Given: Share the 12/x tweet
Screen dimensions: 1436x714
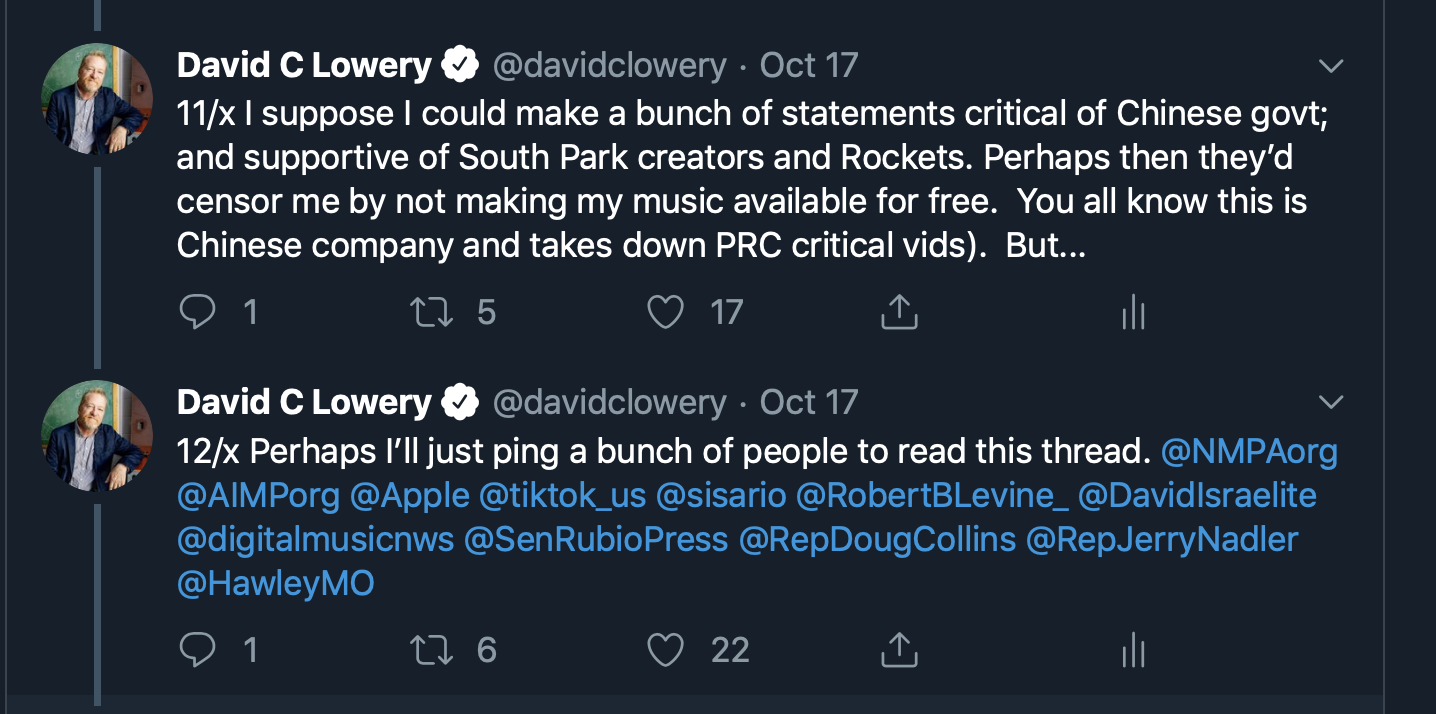Looking at the screenshot, I should (x=898, y=651).
